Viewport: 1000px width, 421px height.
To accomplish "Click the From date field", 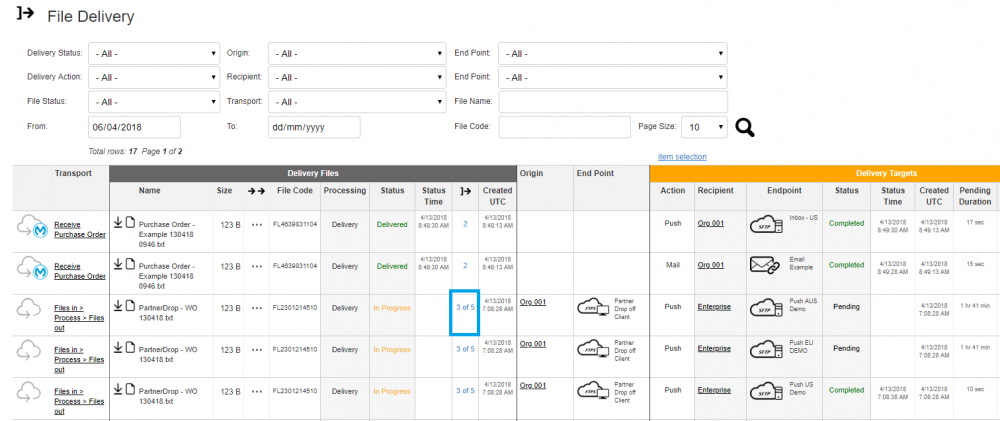I will 134,127.
